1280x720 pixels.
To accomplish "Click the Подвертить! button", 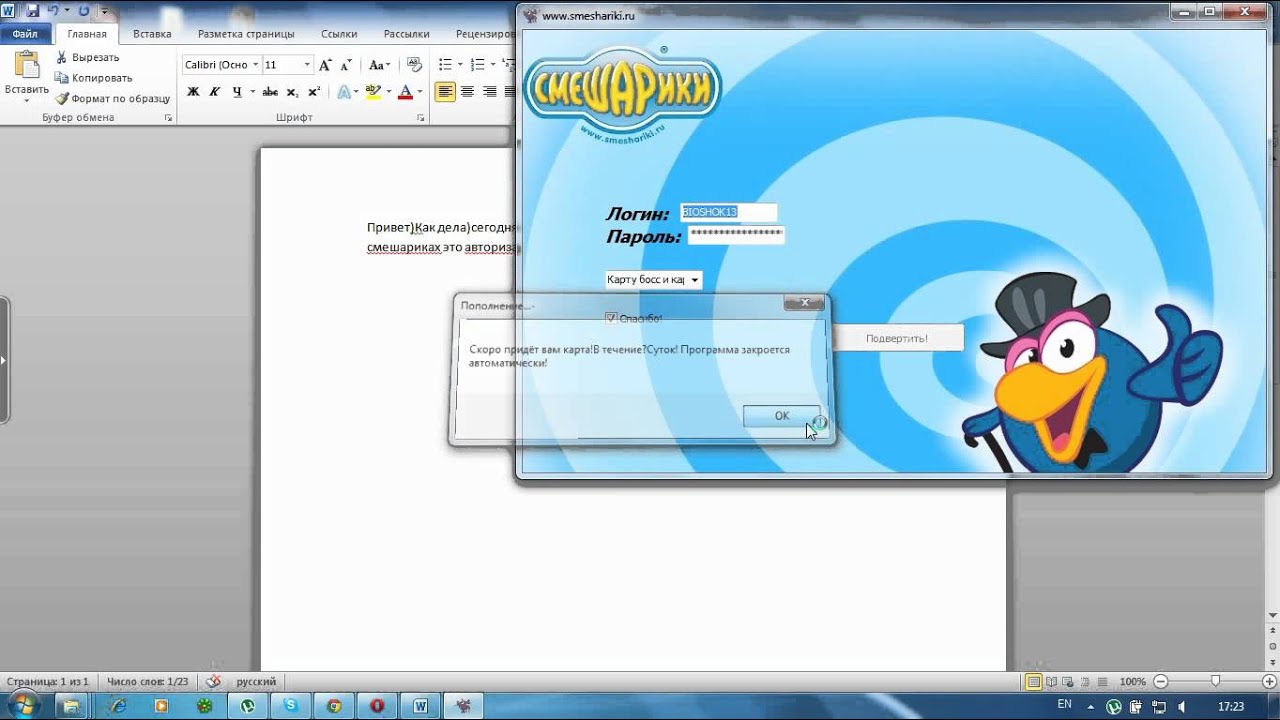I will tap(897, 338).
